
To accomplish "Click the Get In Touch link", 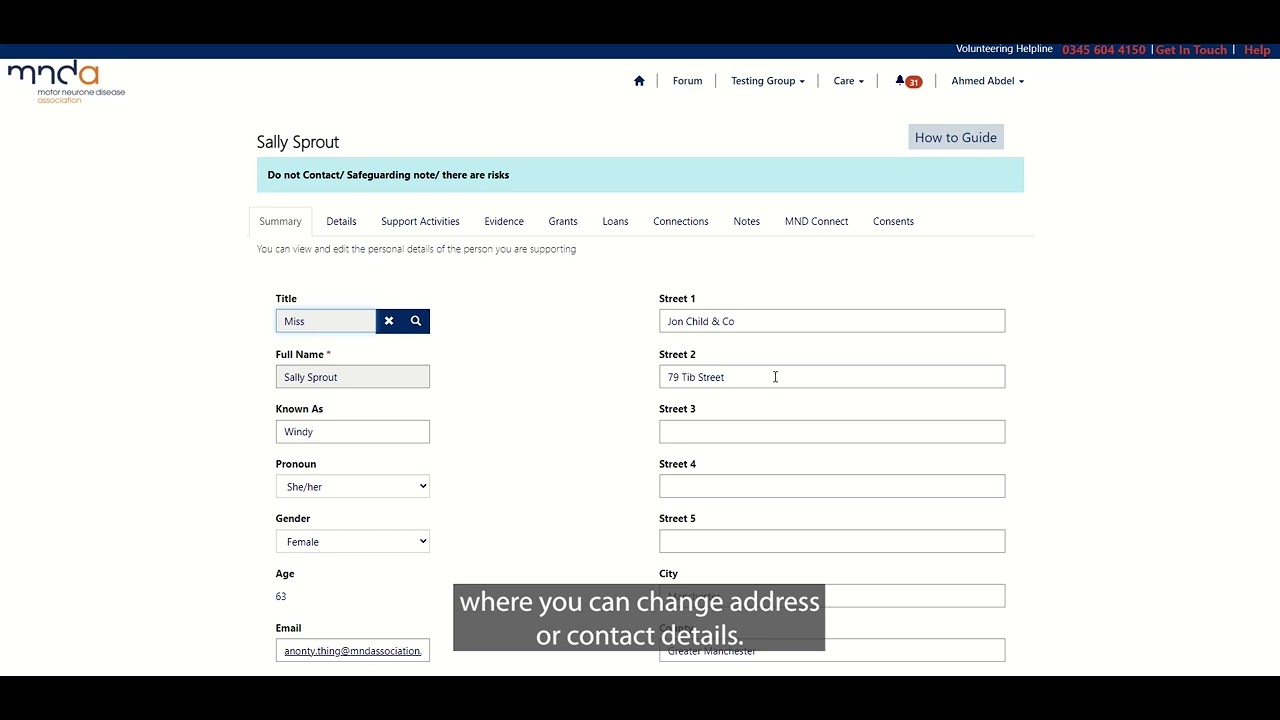I will point(1191,50).
